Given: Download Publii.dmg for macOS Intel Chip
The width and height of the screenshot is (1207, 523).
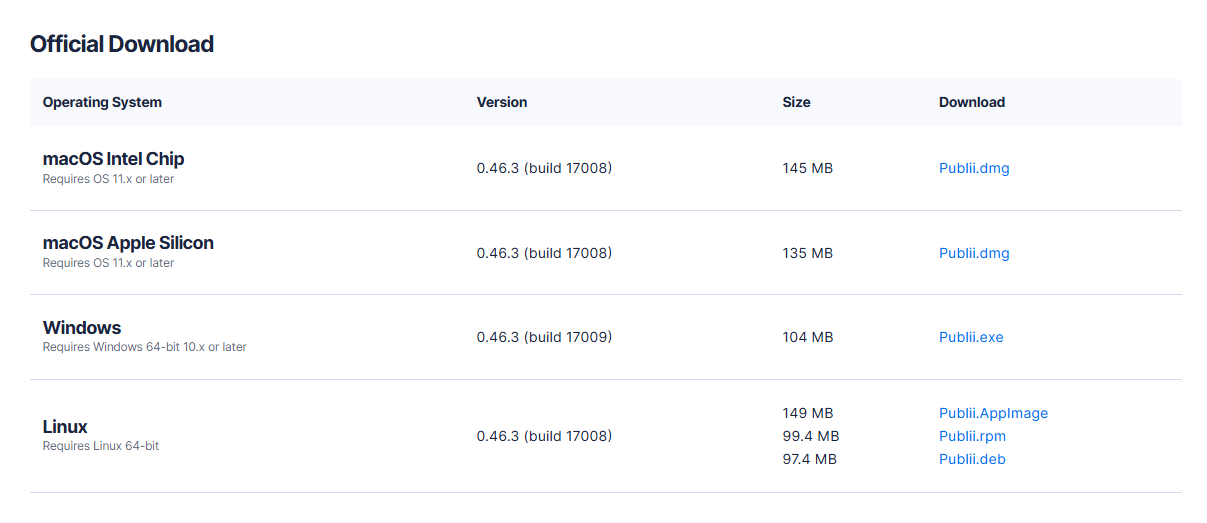Looking at the screenshot, I should point(974,168).
